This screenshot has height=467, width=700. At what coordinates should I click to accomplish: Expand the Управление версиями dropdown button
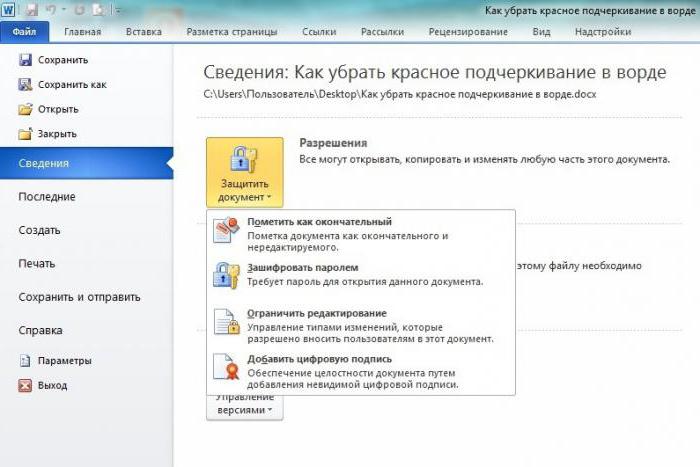pyautogui.click(x=245, y=406)
